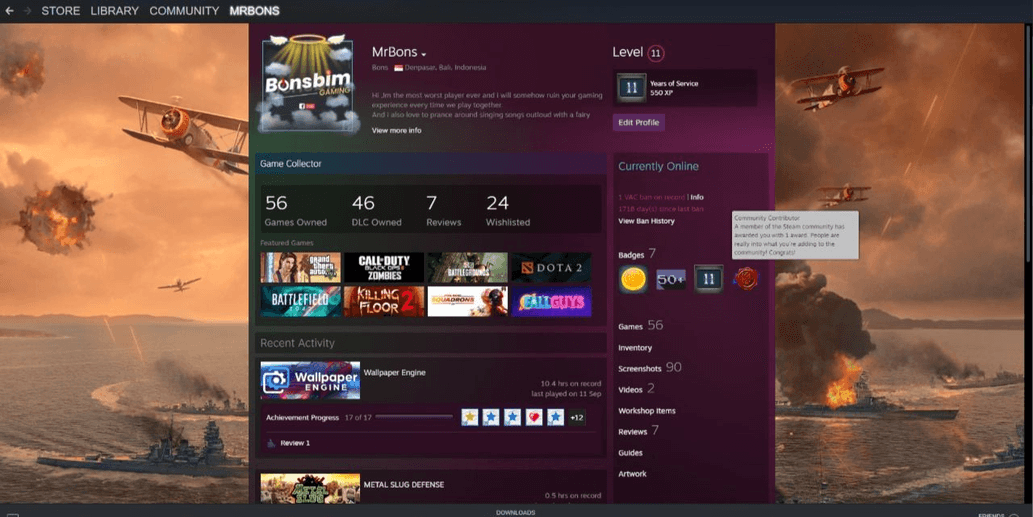Screen dimensions: 1033x517
Task: Click 56 Games Owned stat
Action: pyautogui.click(x=295, y=211)
